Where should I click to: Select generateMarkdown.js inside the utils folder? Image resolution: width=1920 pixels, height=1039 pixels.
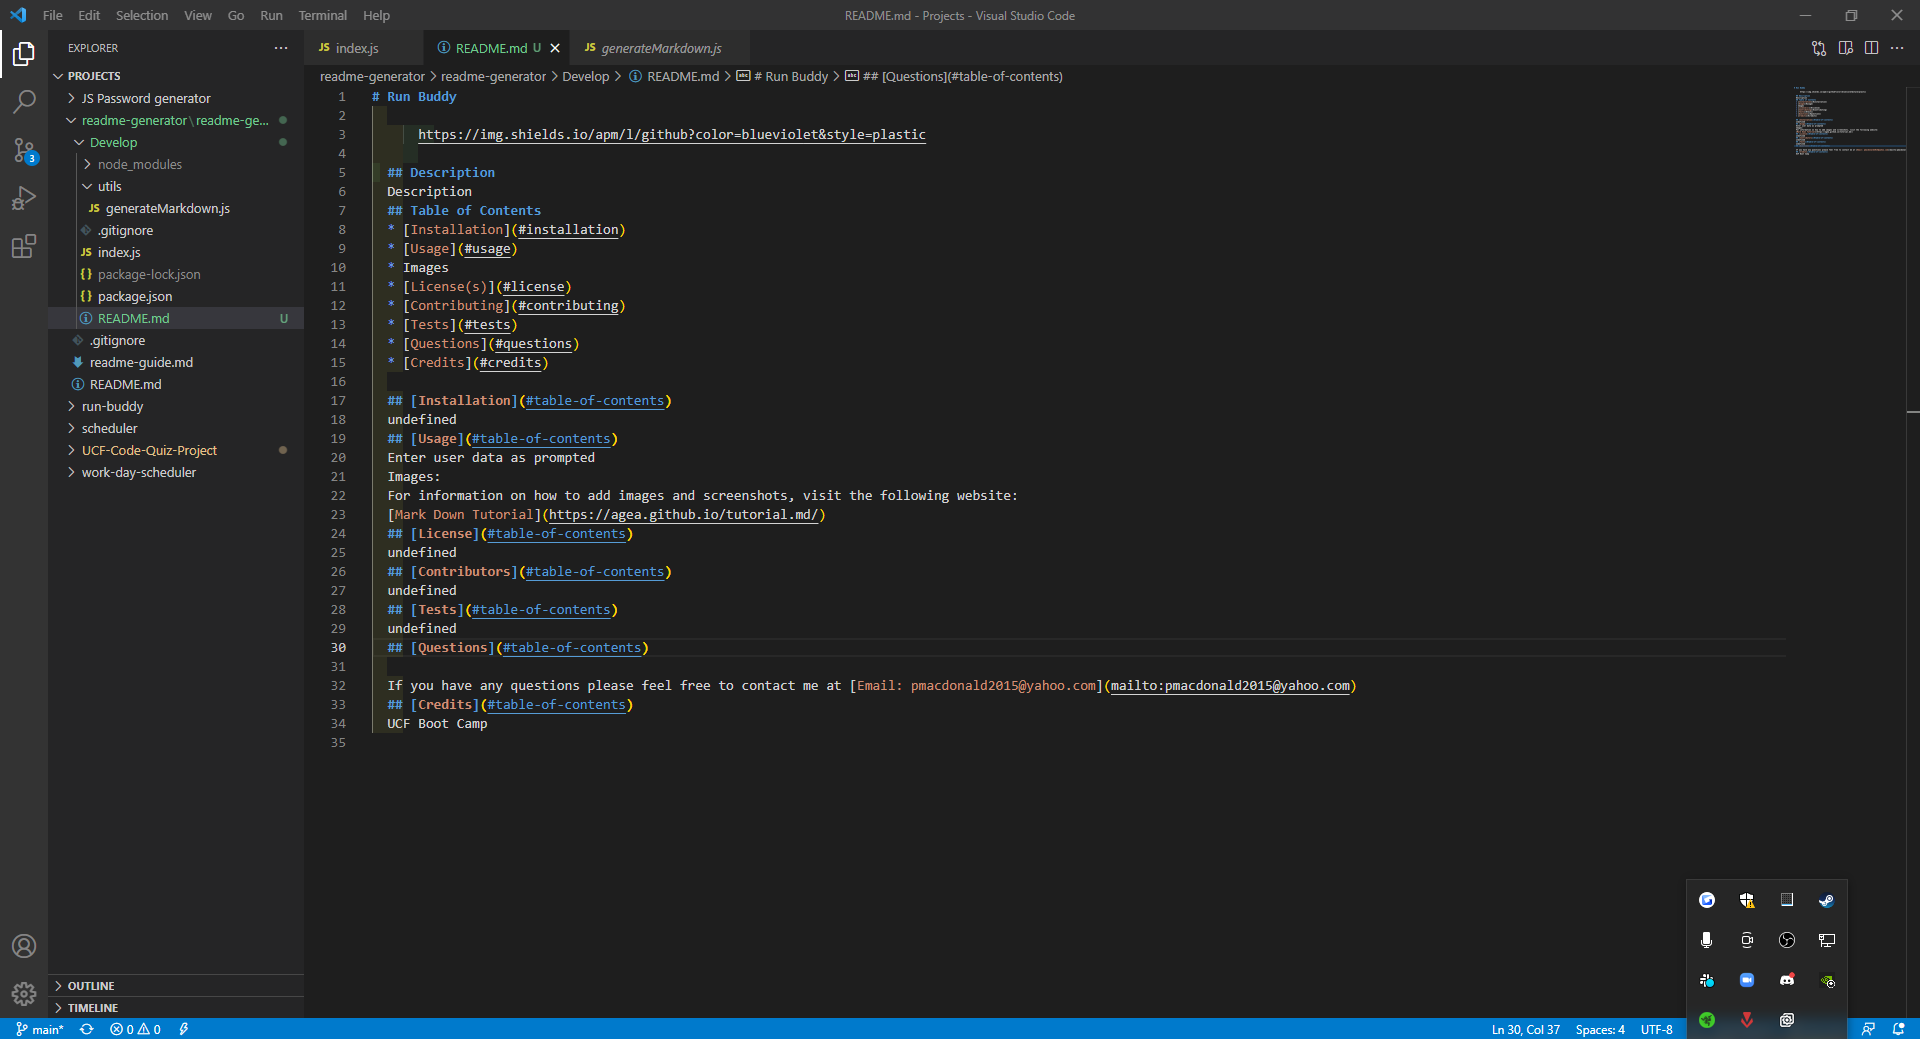point(167,208)
